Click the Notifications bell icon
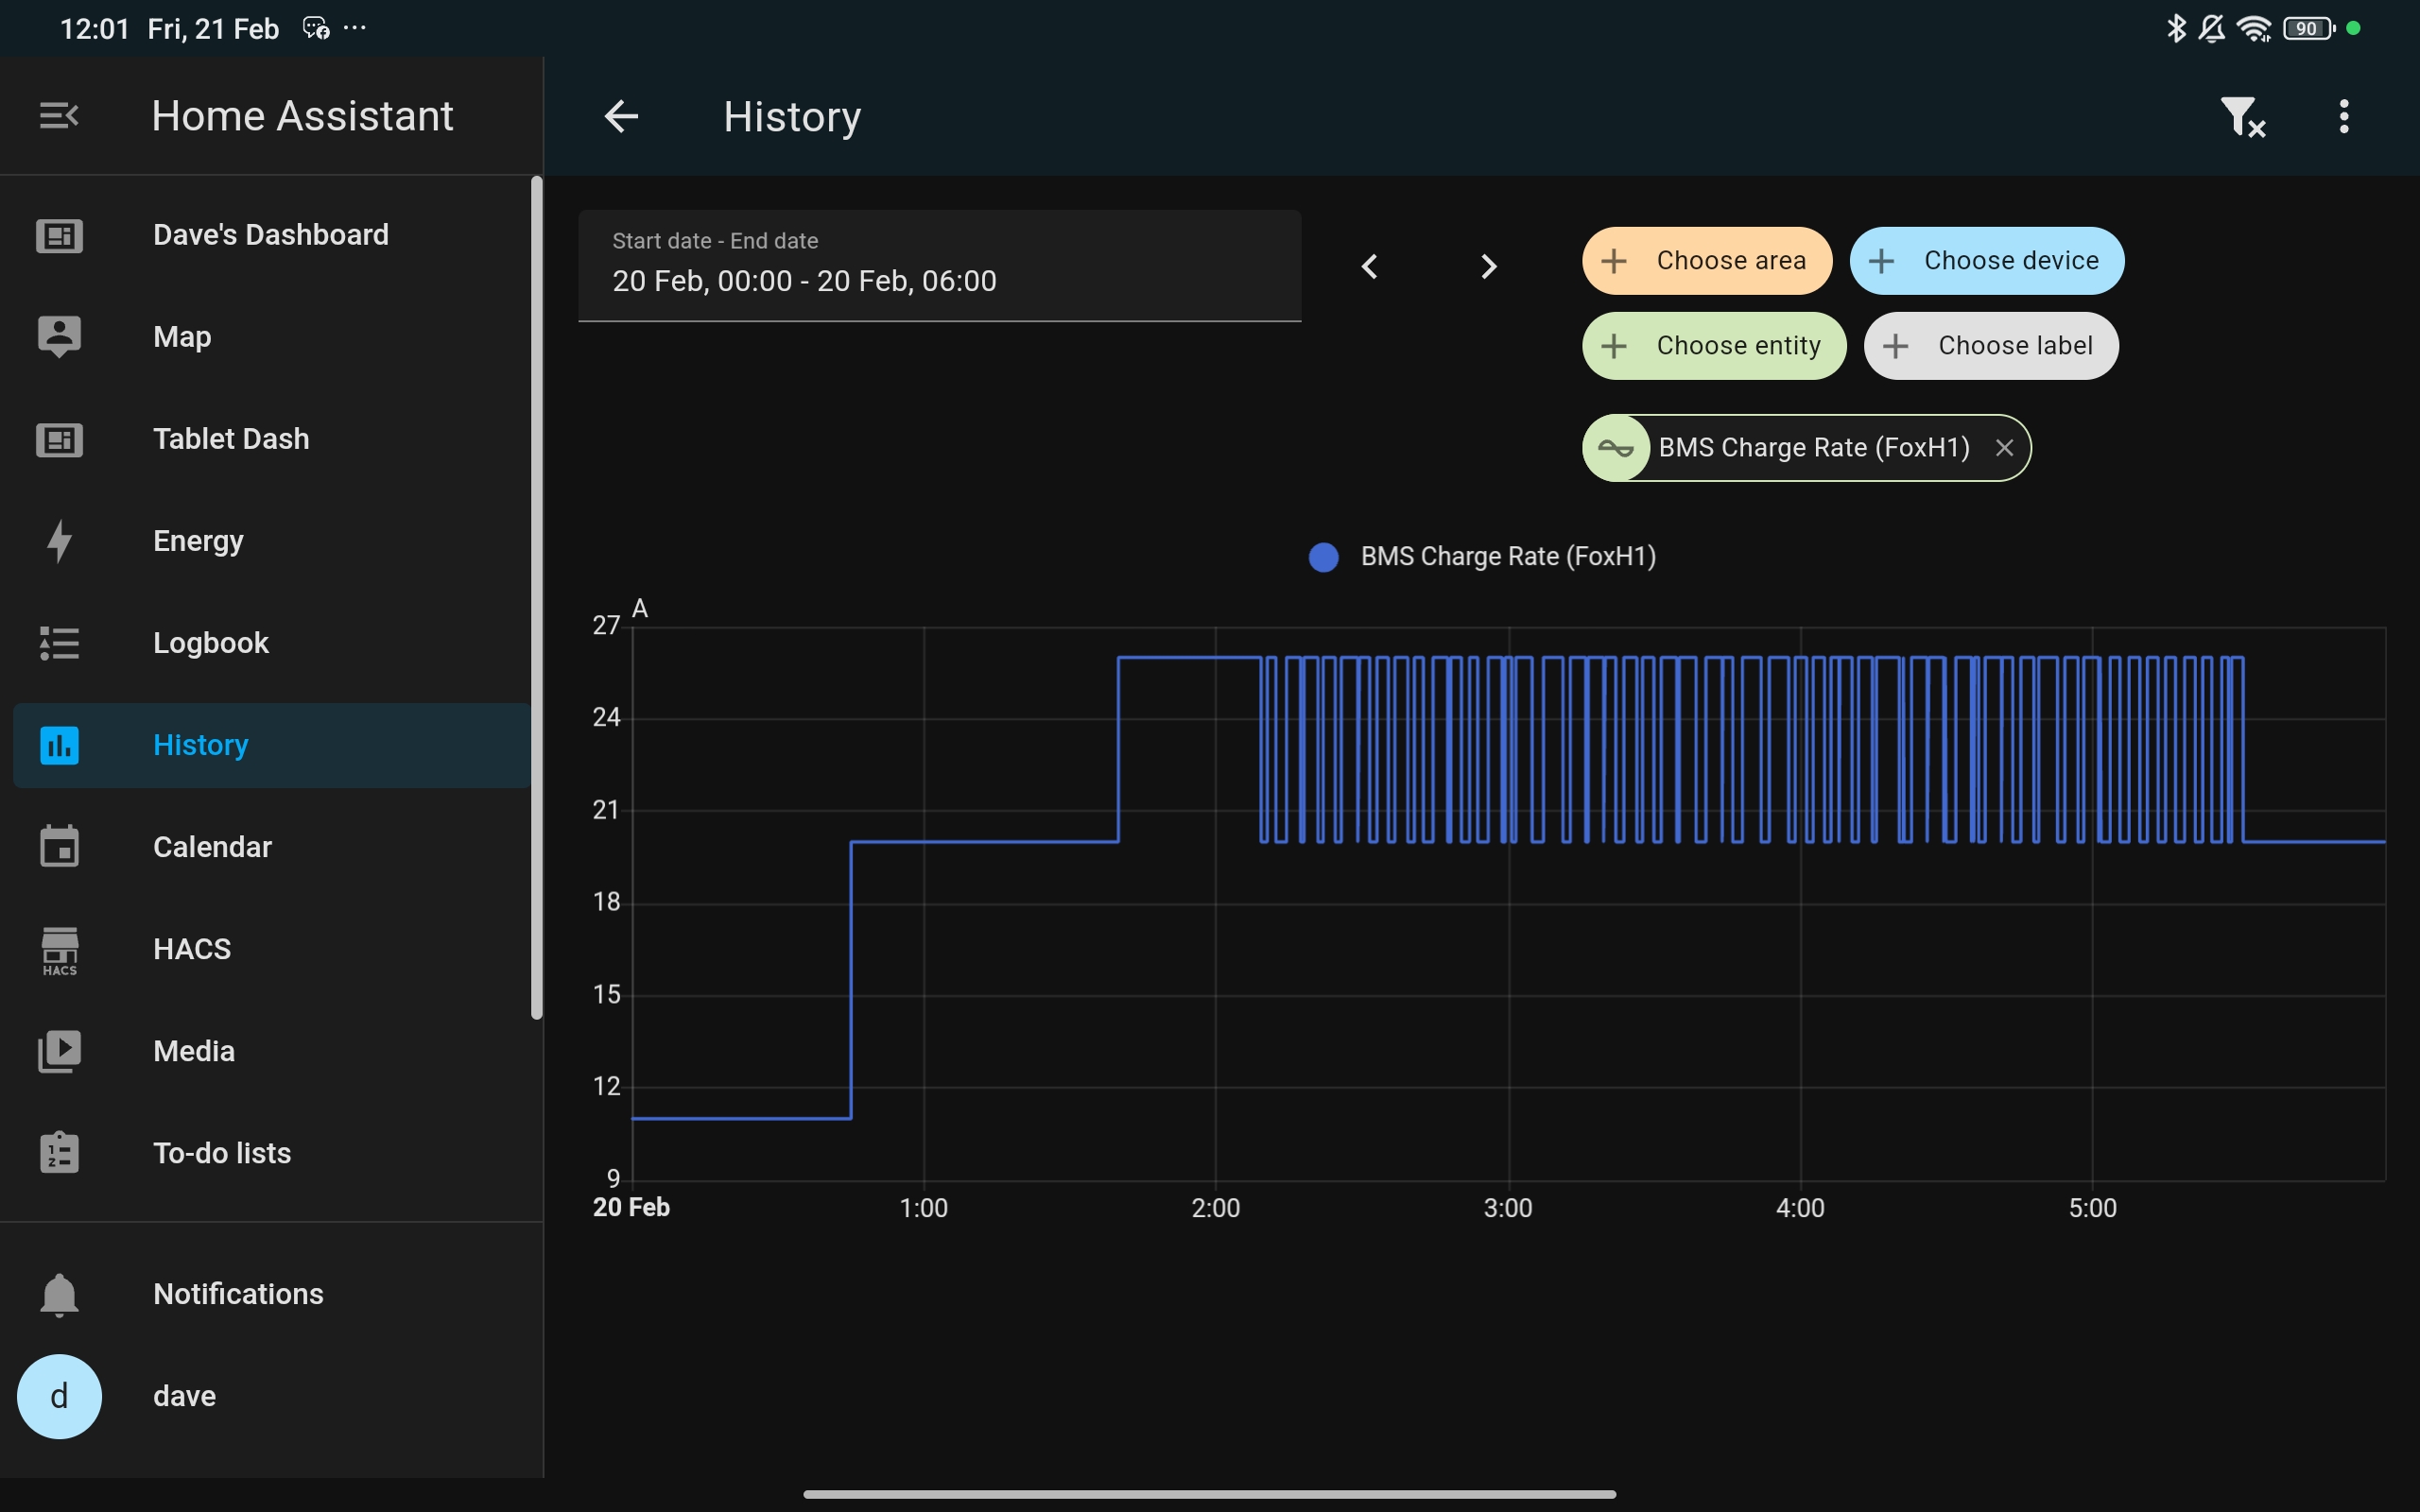 [x=60, y=1294]
